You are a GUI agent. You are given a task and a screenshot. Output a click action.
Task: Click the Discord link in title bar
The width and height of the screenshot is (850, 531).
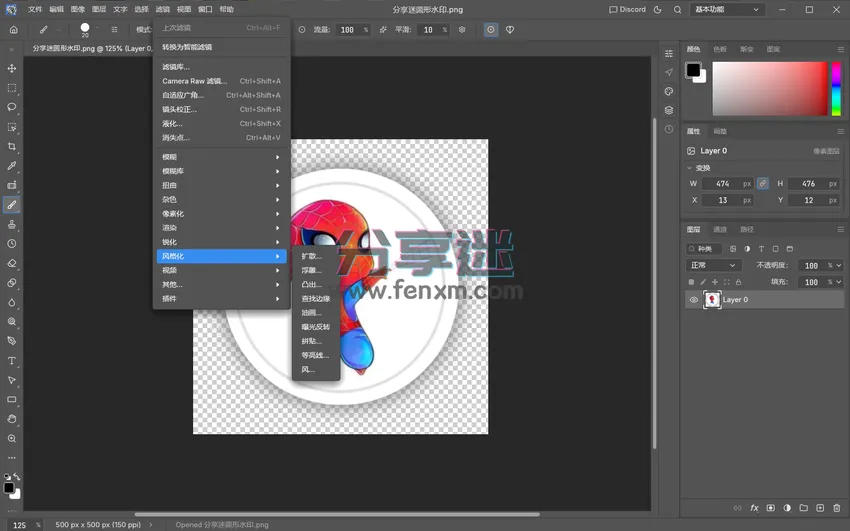click(x=627, y=10)
